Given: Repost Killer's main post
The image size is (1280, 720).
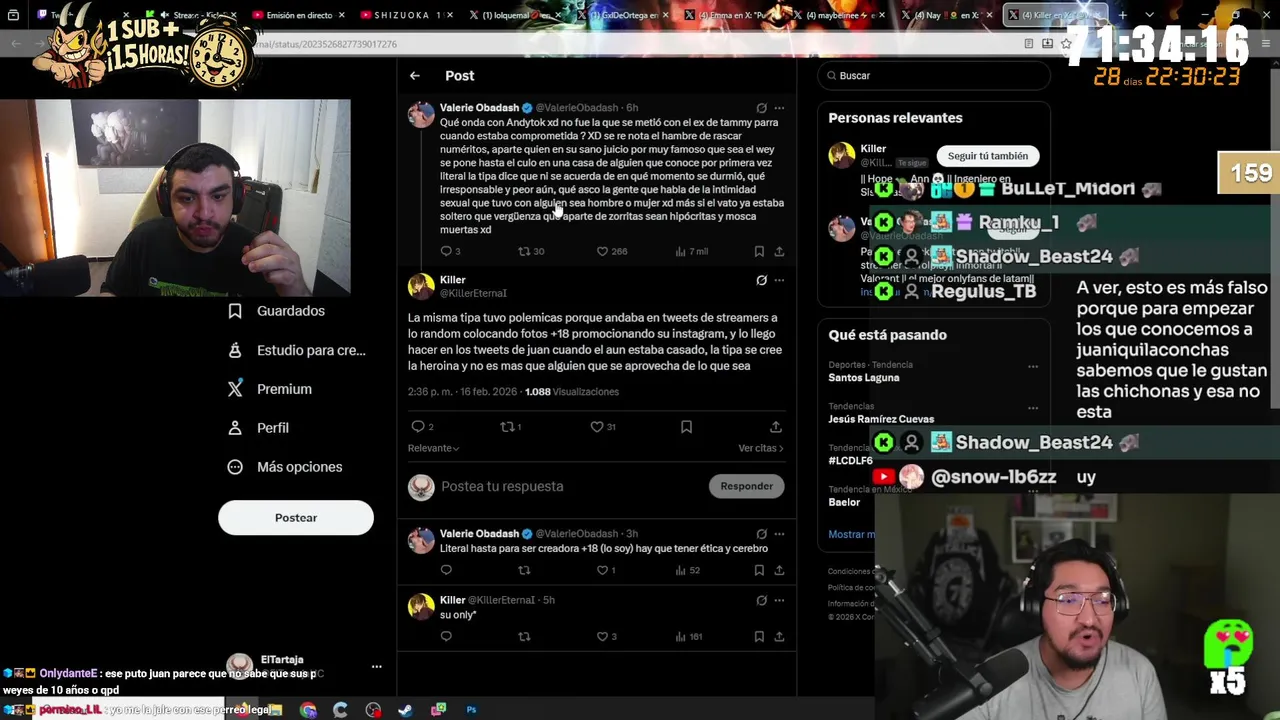Looking at the screenshot, I should coord(510,427).
